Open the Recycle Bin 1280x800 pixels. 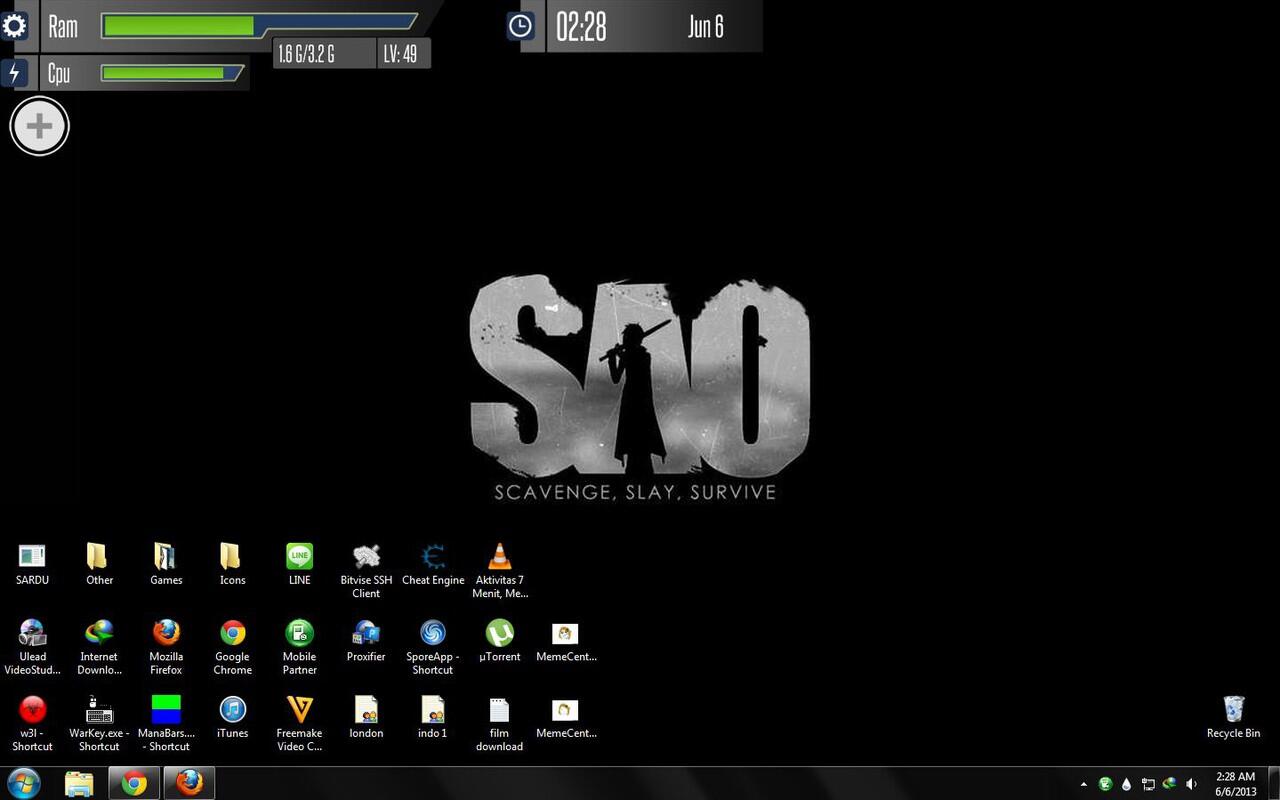click(x=1233, y=718)
